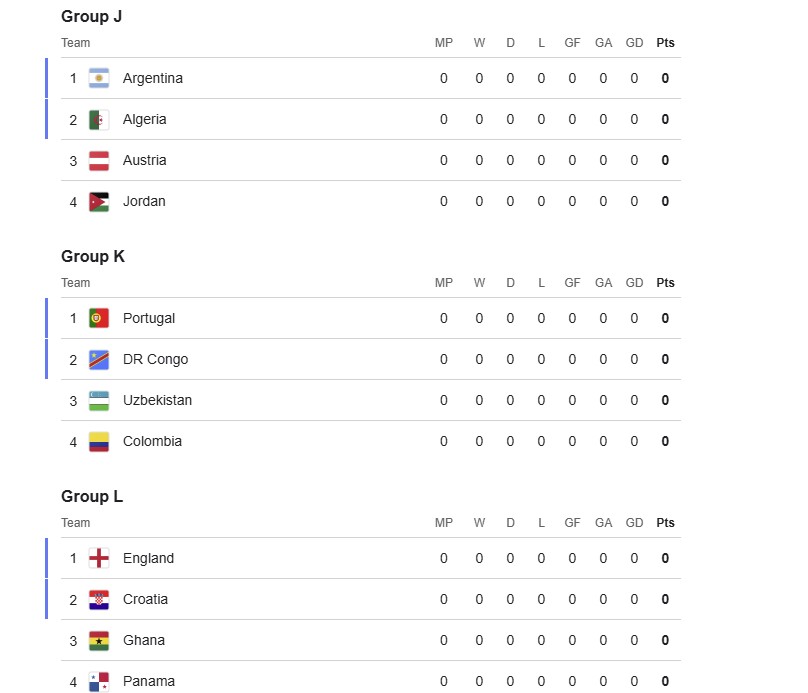Click the Uzbekistan flag icon
808x693 pixels.
98,400
